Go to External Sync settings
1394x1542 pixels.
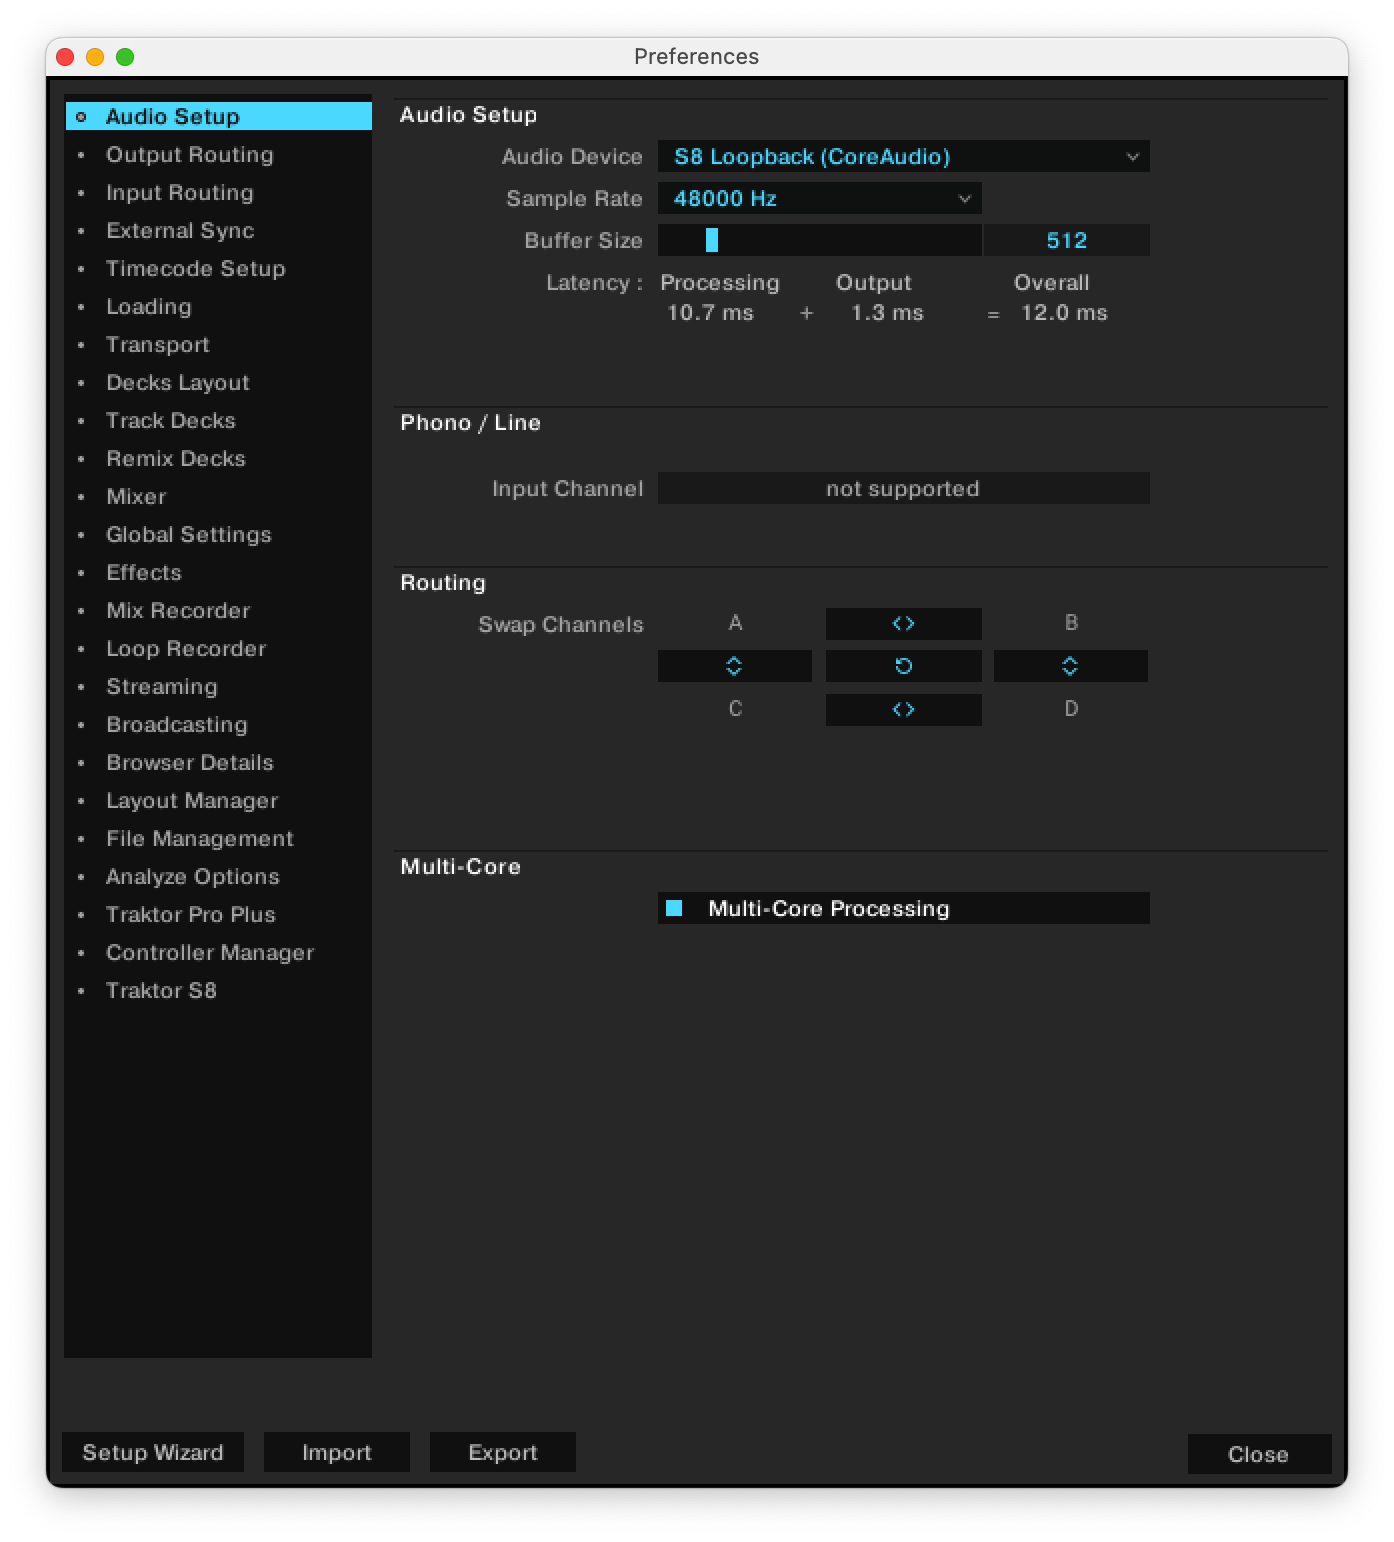pos(218,230)
